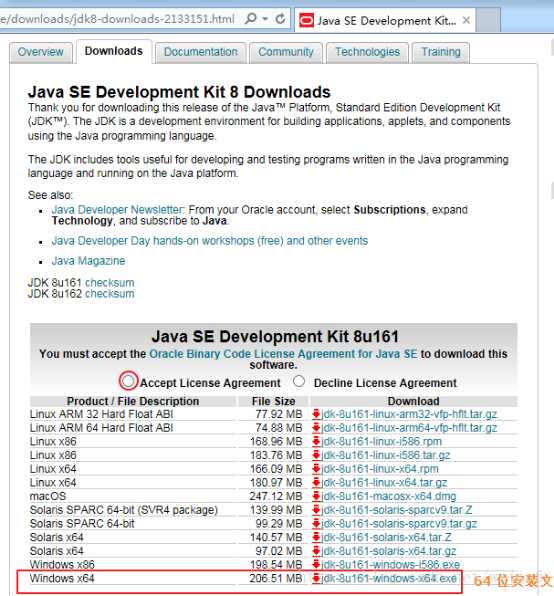The width and height of the screenshot is (554, 596).
Task: Open the Training tab
Action: tap(441, 52)
